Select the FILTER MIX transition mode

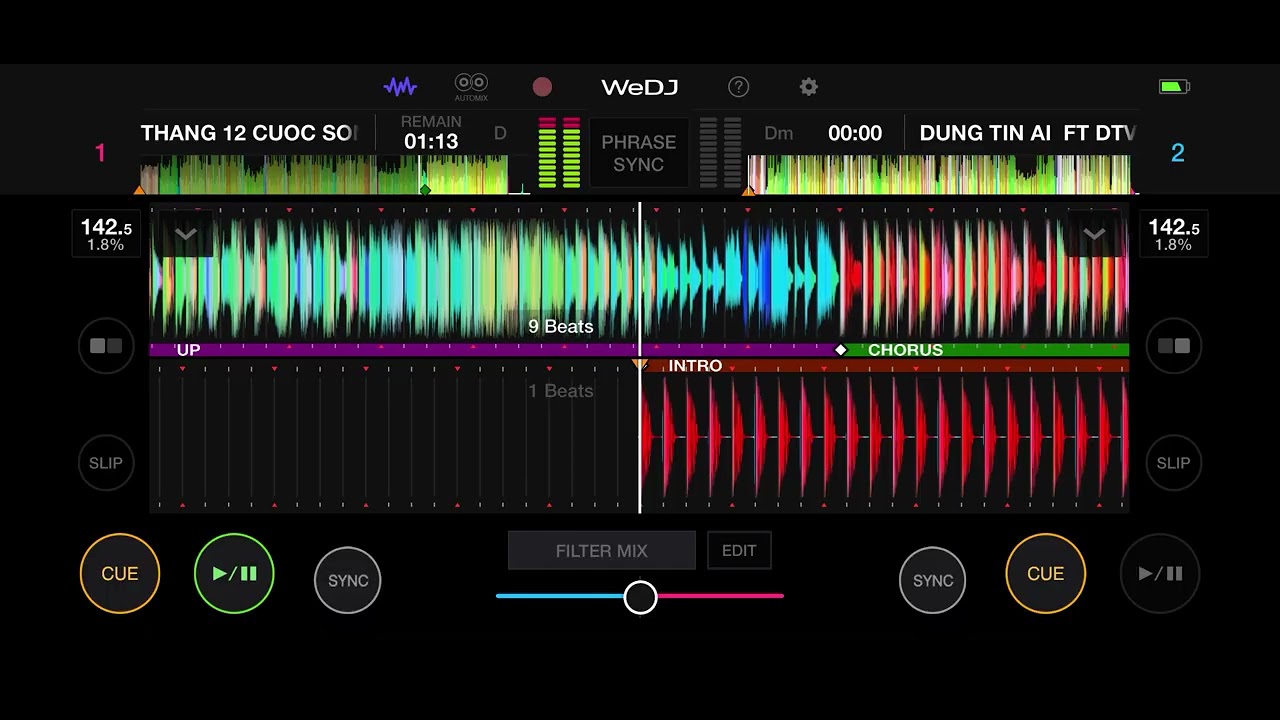coord(602,551)
